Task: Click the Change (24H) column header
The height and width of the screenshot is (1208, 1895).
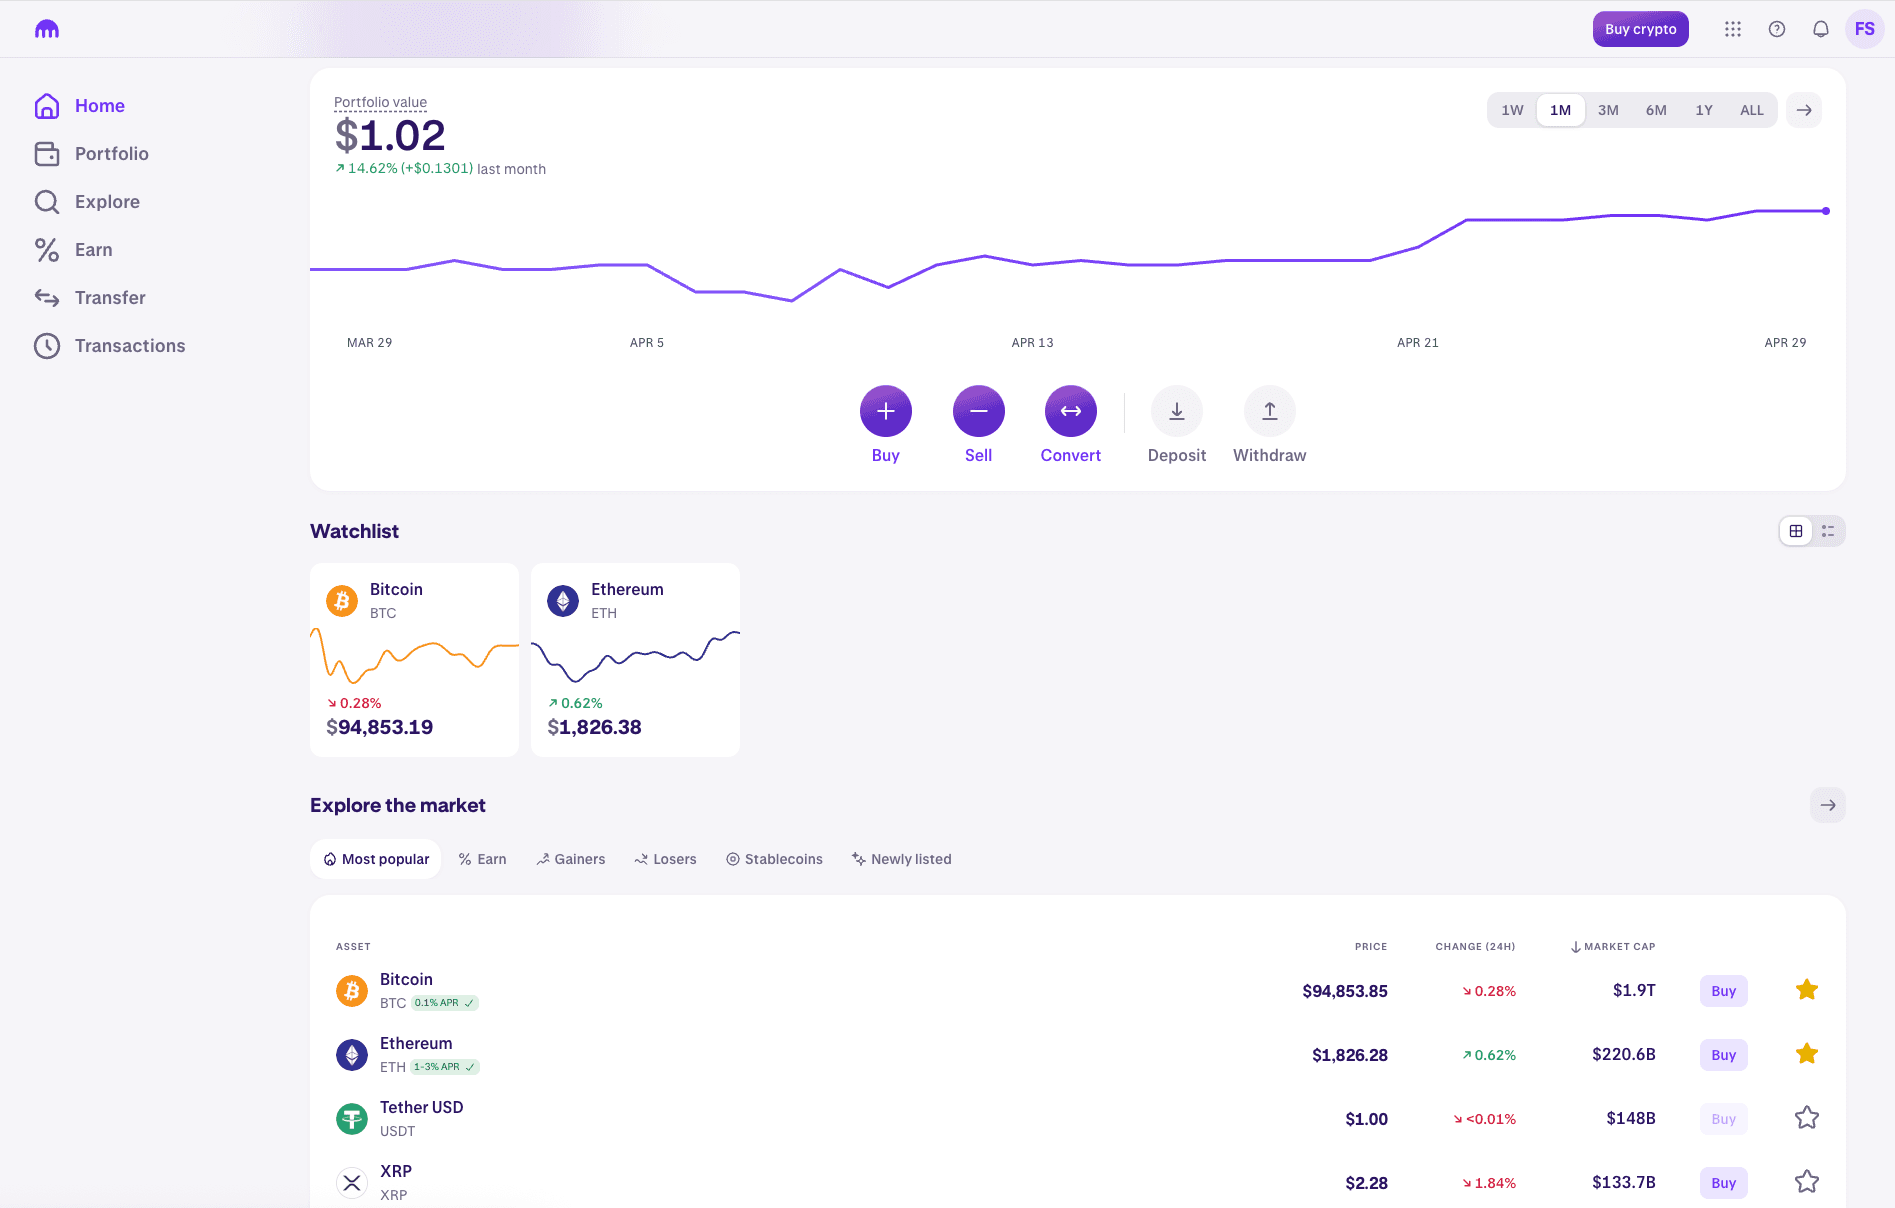Action: (1475, 946)
